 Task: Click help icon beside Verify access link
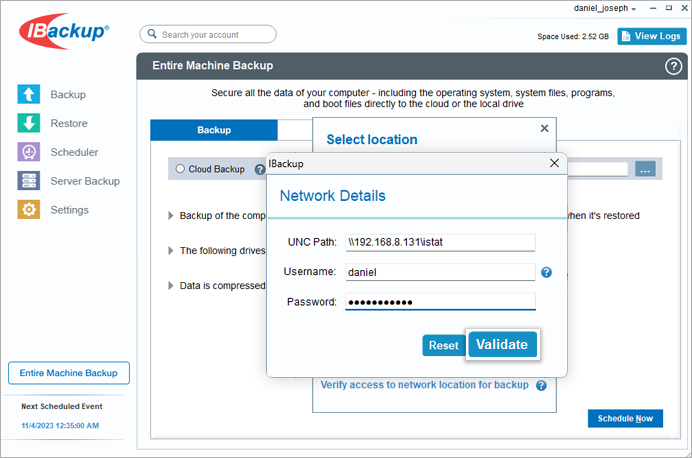541,385
